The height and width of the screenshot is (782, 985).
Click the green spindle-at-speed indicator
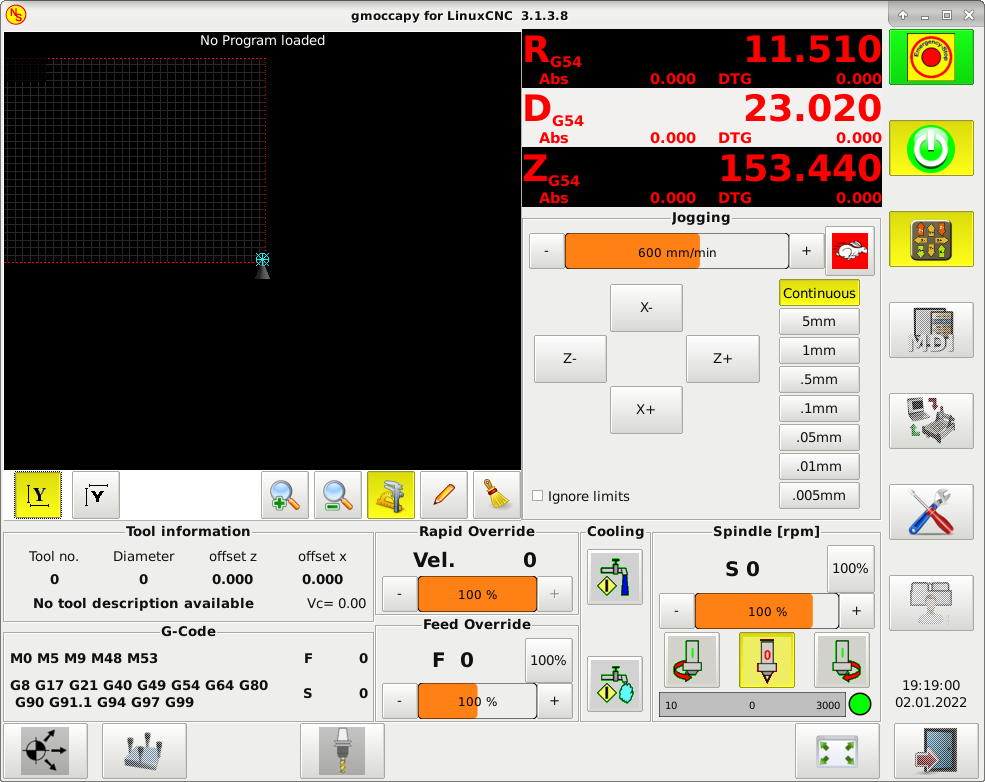pos(860,704)
